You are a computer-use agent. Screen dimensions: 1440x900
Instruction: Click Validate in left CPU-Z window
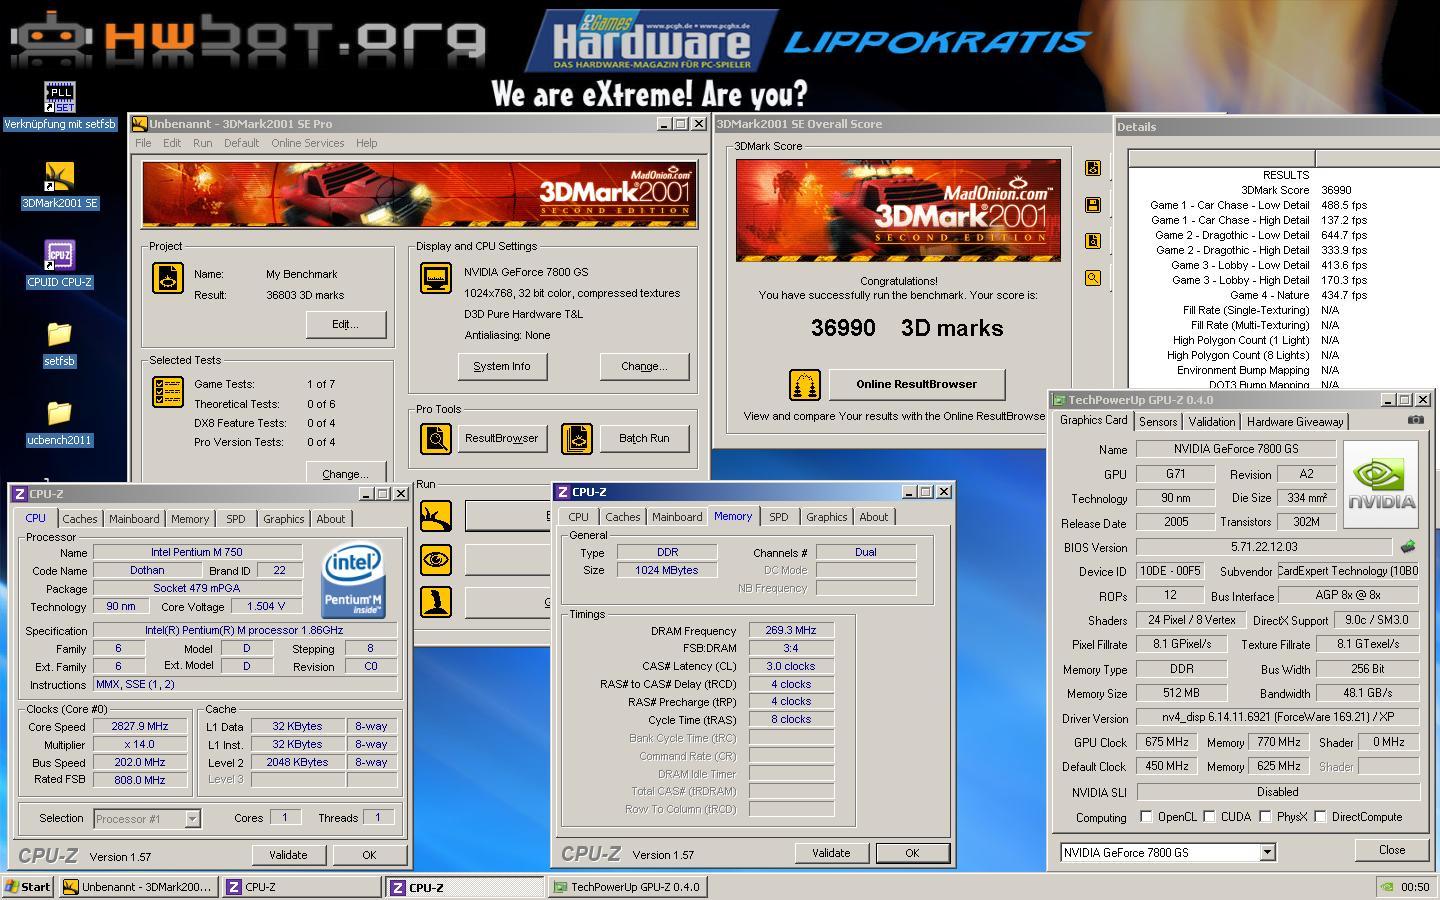tap(288, 855)
